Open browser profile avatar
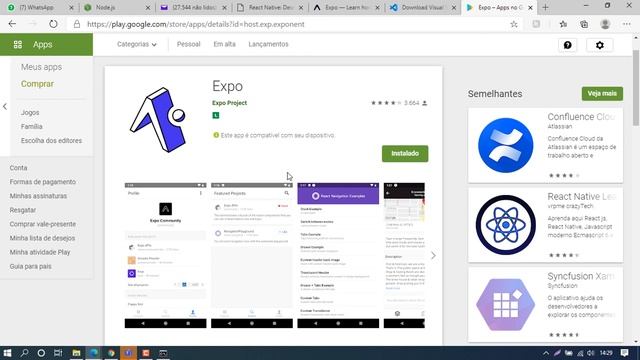The image size is (640, 360). pyautogui.click(x=605, y=24)
